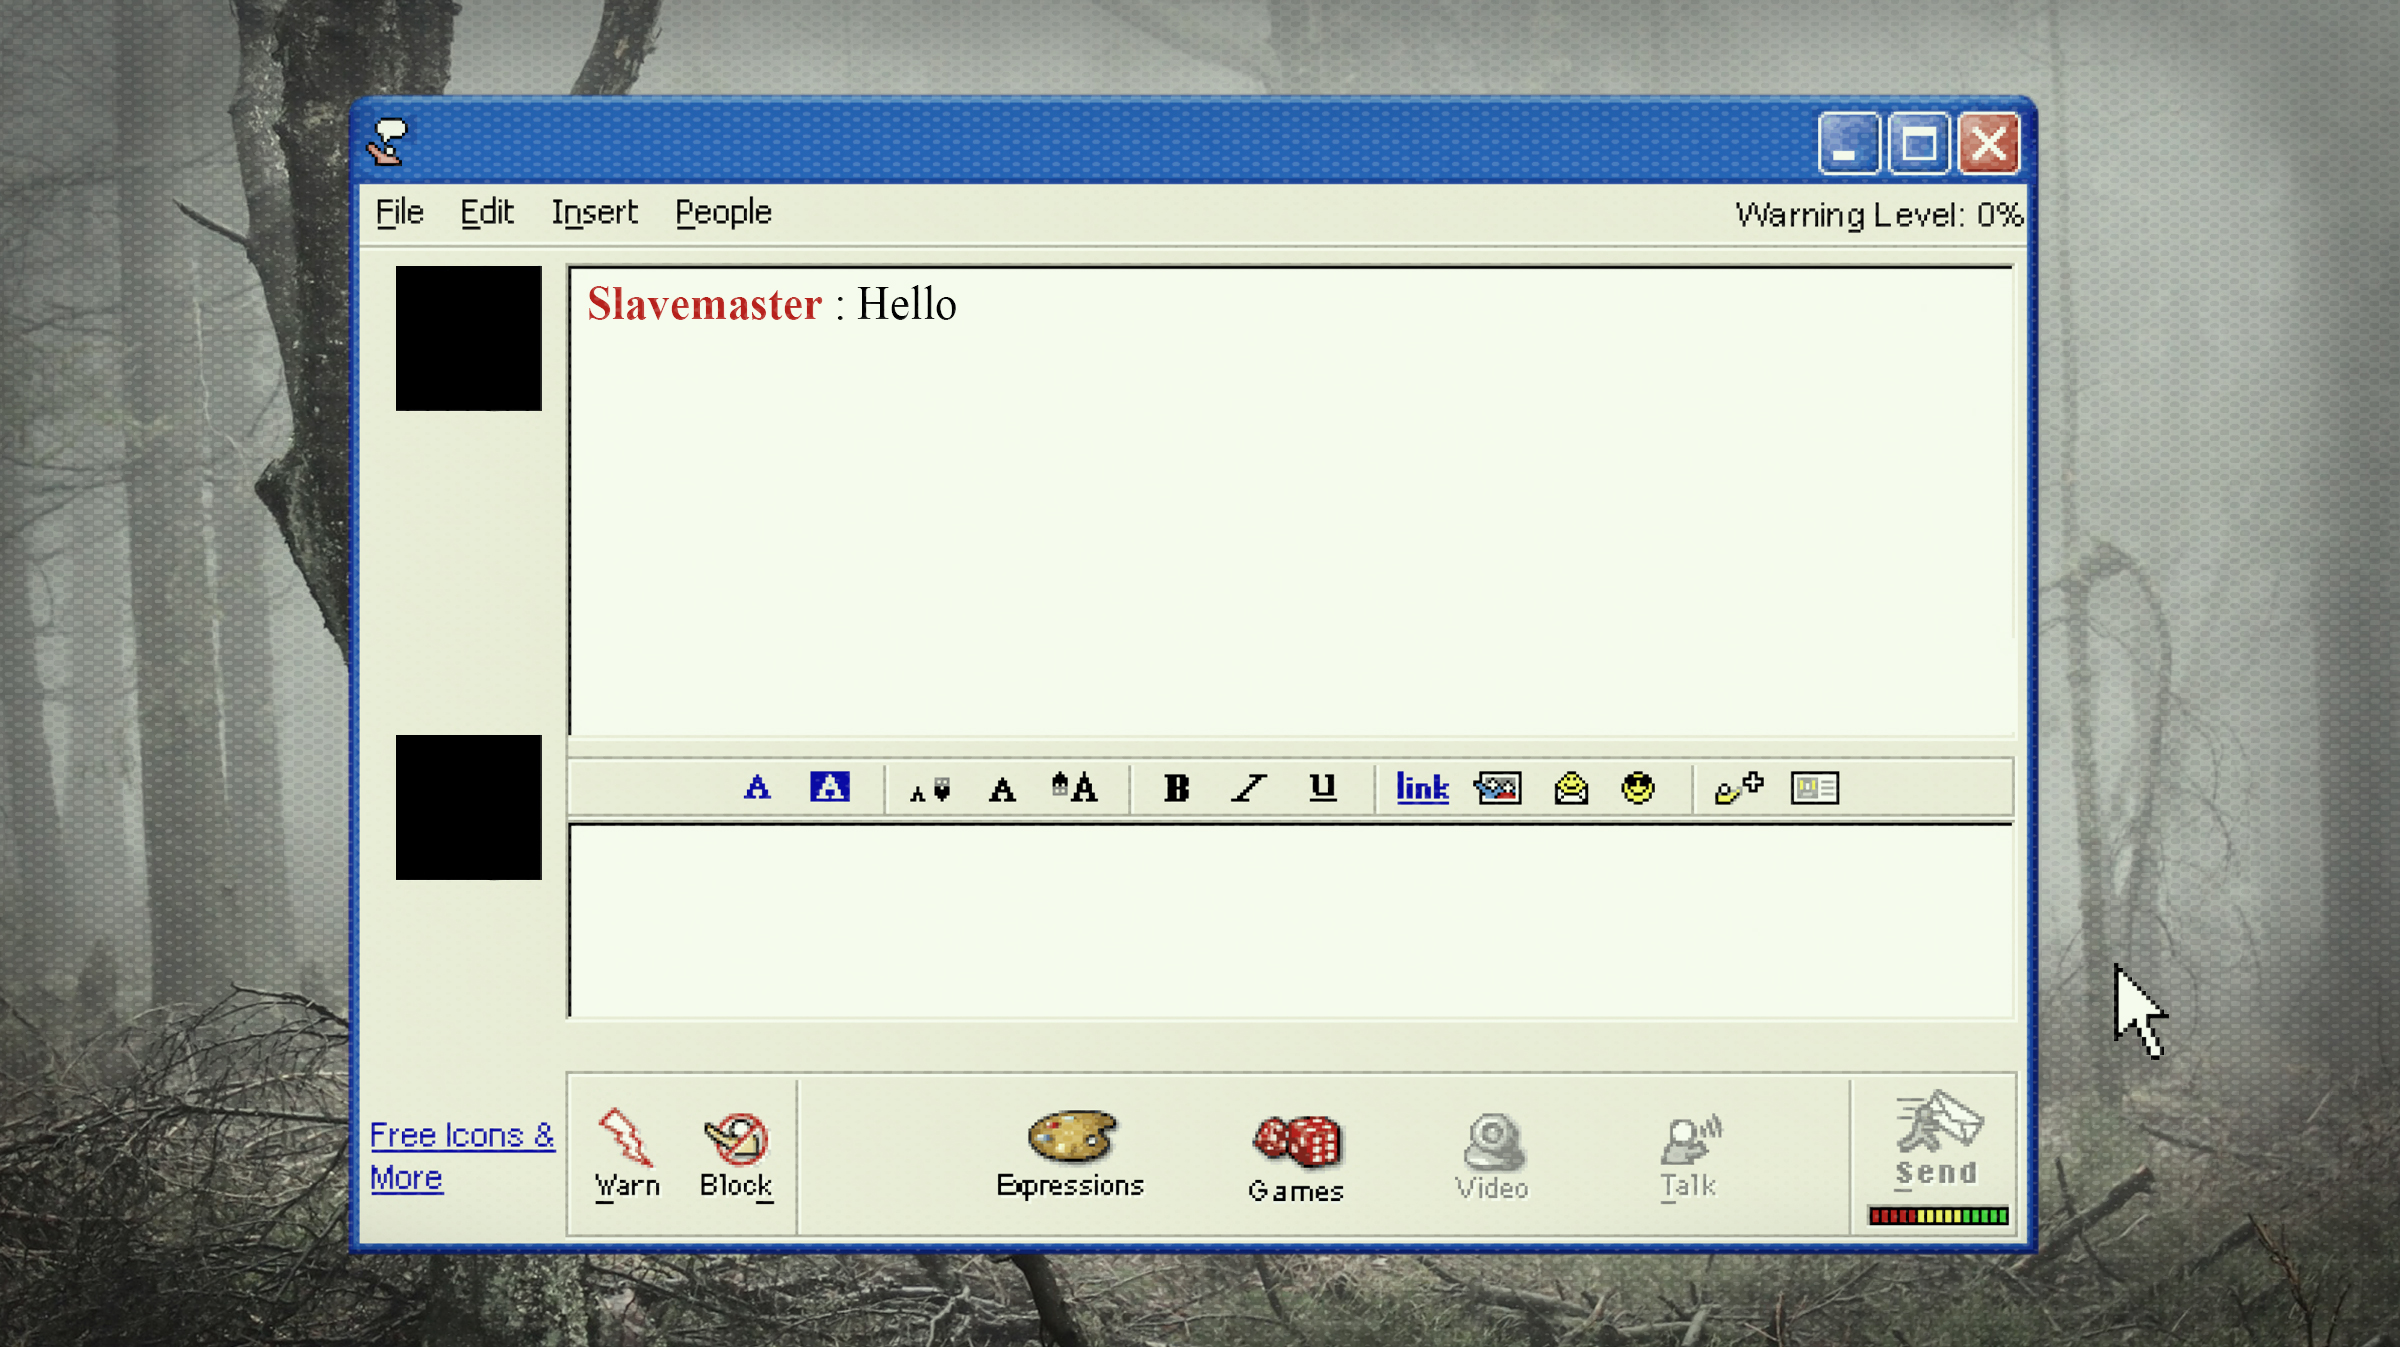Click the add buddy key icon
2400x1347 pixels.
coord(1739,788)
